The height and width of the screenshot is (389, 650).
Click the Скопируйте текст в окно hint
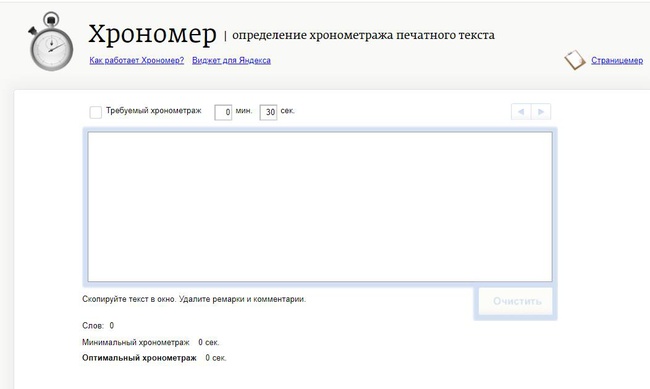tap(194, 299)
